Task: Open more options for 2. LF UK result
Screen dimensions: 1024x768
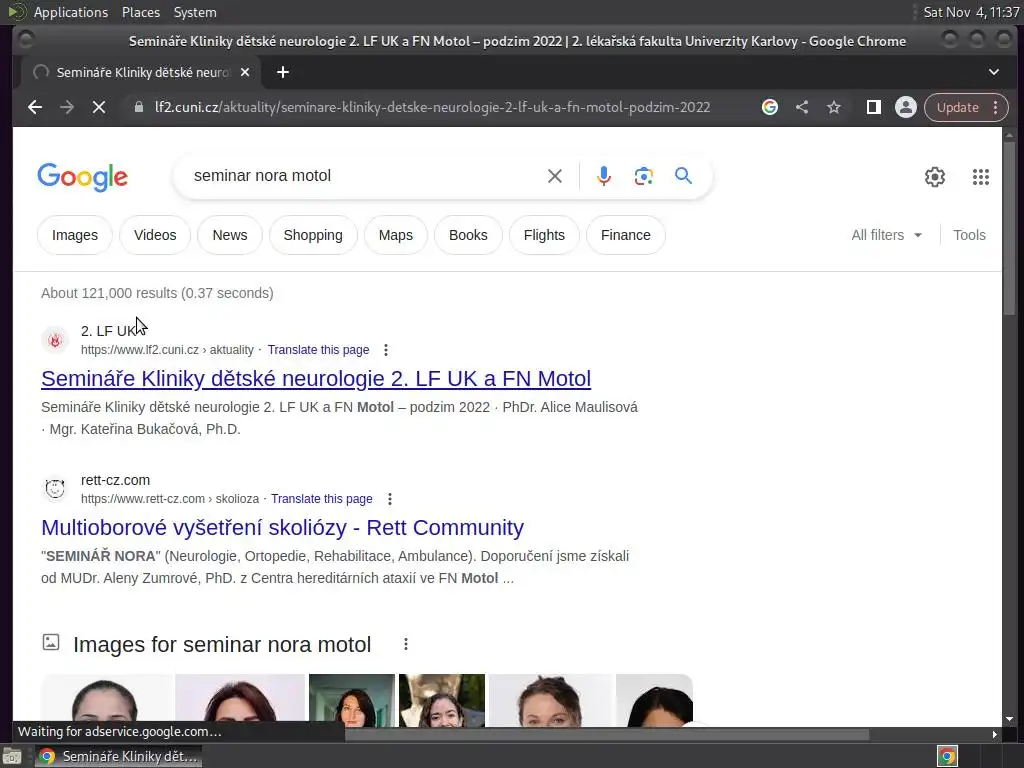Action: [386, 350]
